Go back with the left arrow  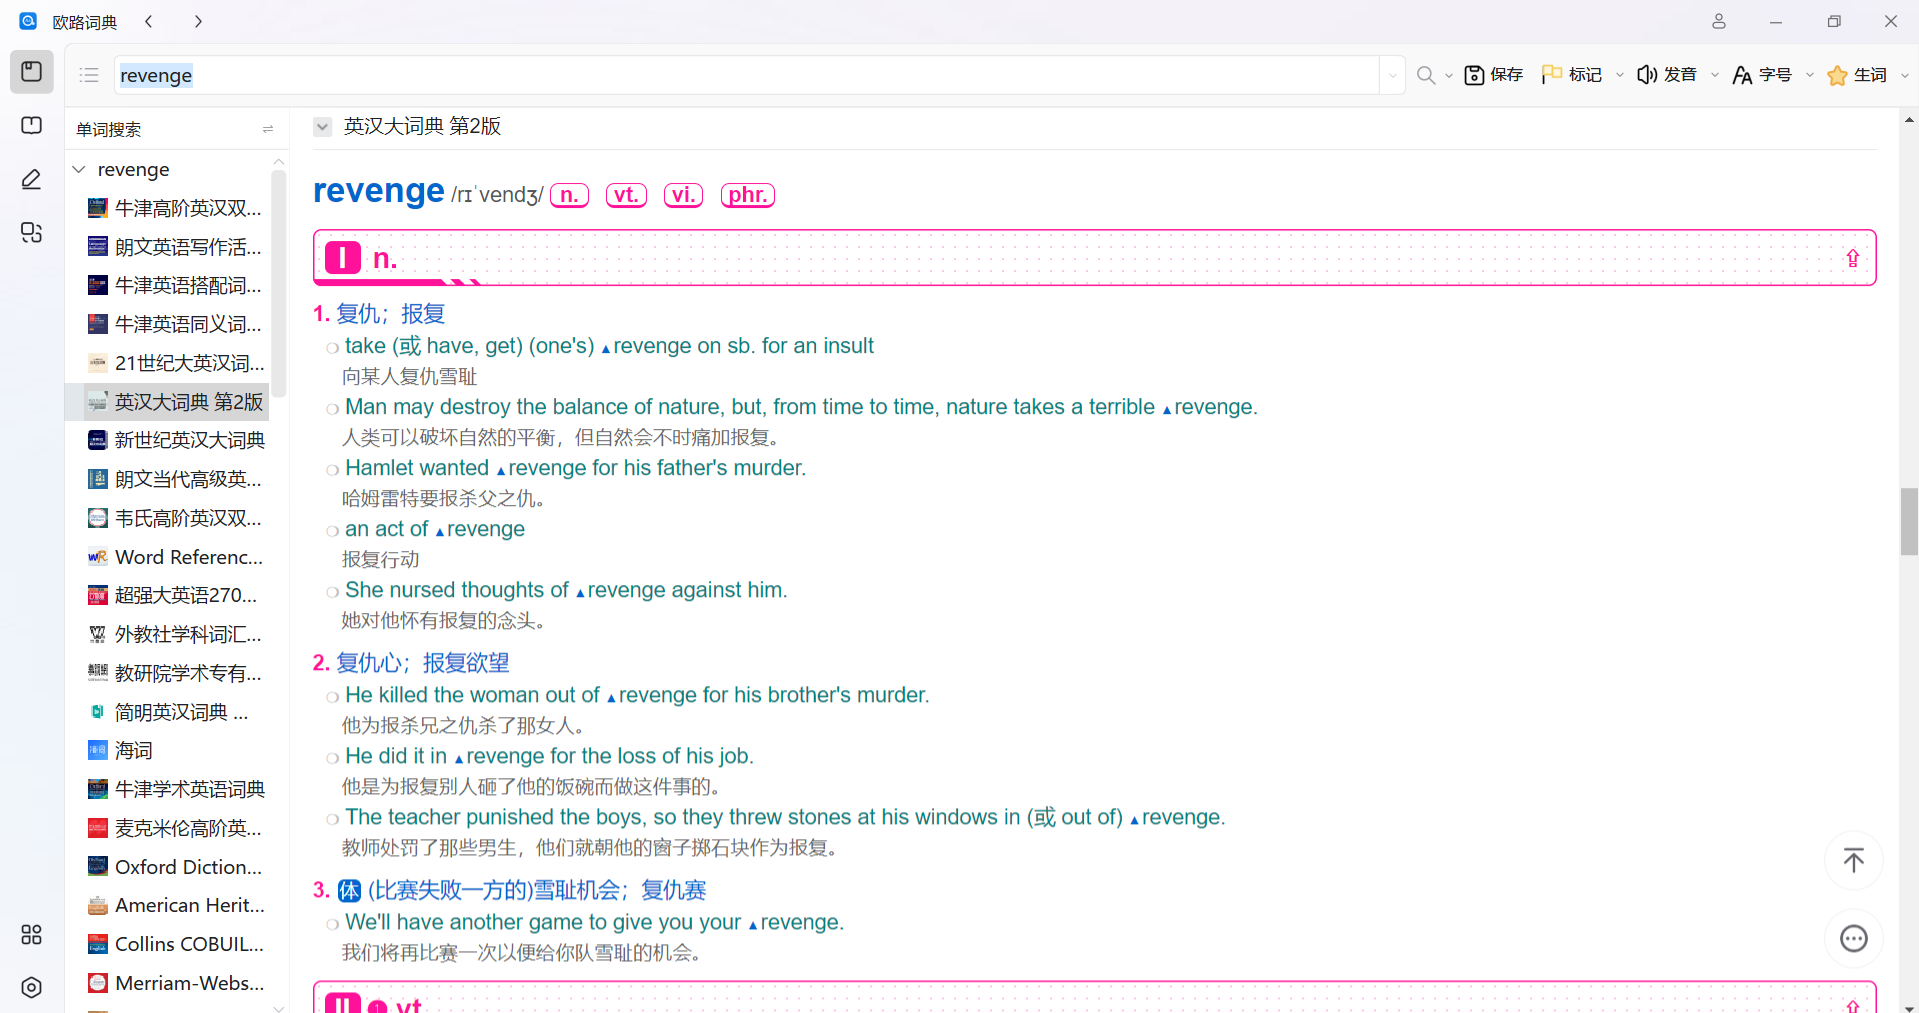149,21
